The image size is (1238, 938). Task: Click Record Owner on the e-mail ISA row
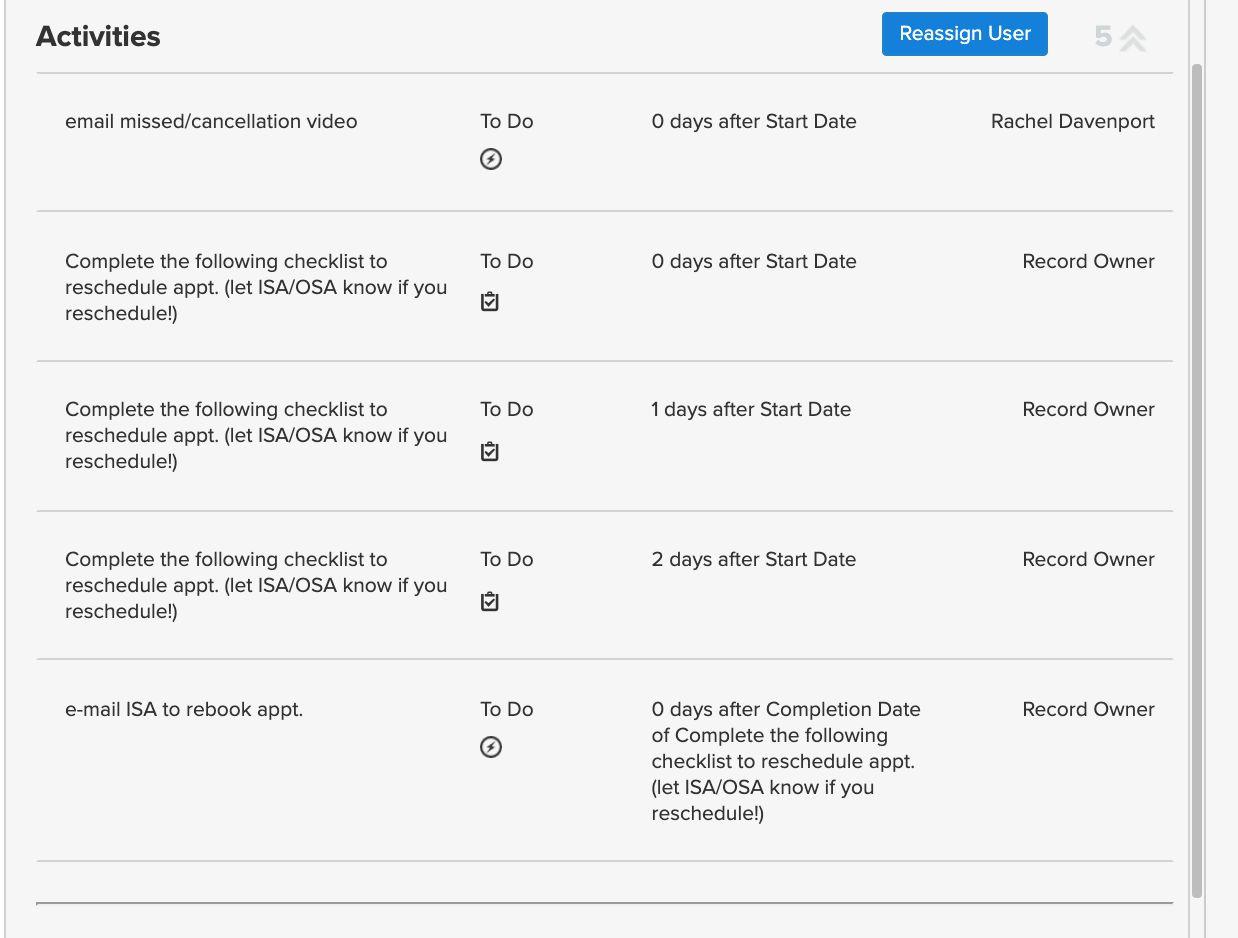1088,710
